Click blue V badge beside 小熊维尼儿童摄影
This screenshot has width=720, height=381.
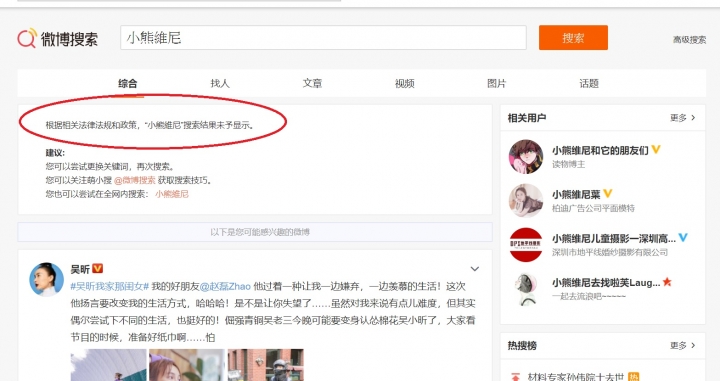tap(683, 238)
